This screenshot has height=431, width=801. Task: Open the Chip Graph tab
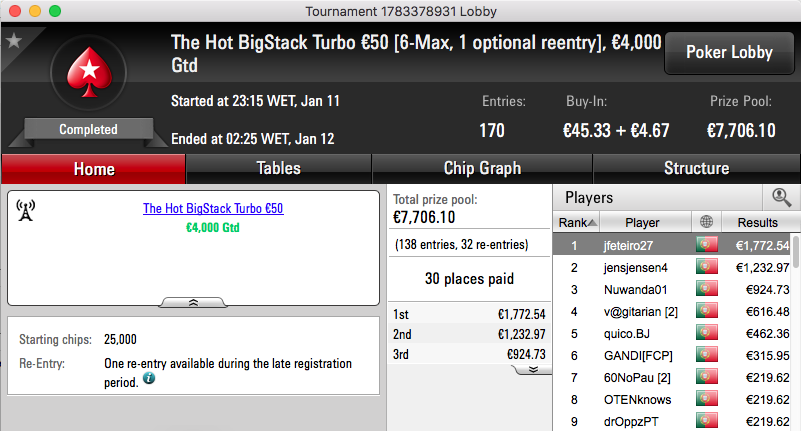tap(482, 169)
